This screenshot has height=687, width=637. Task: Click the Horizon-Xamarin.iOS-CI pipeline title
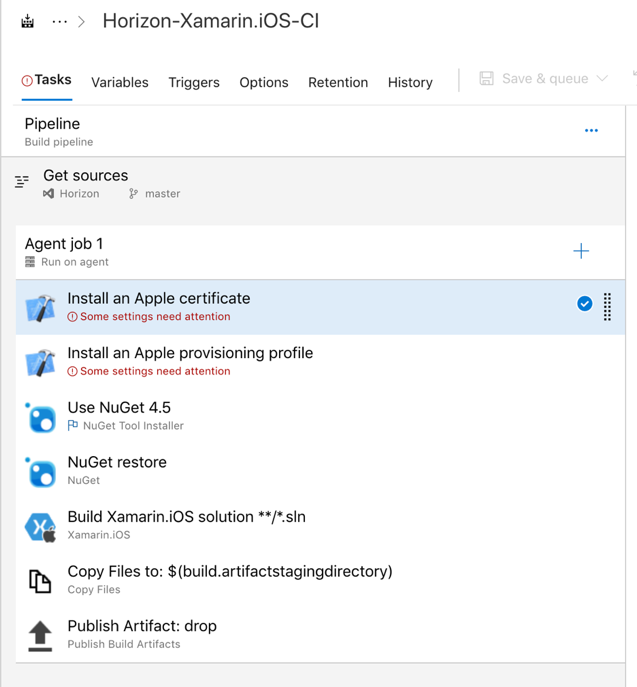(211, 21)
